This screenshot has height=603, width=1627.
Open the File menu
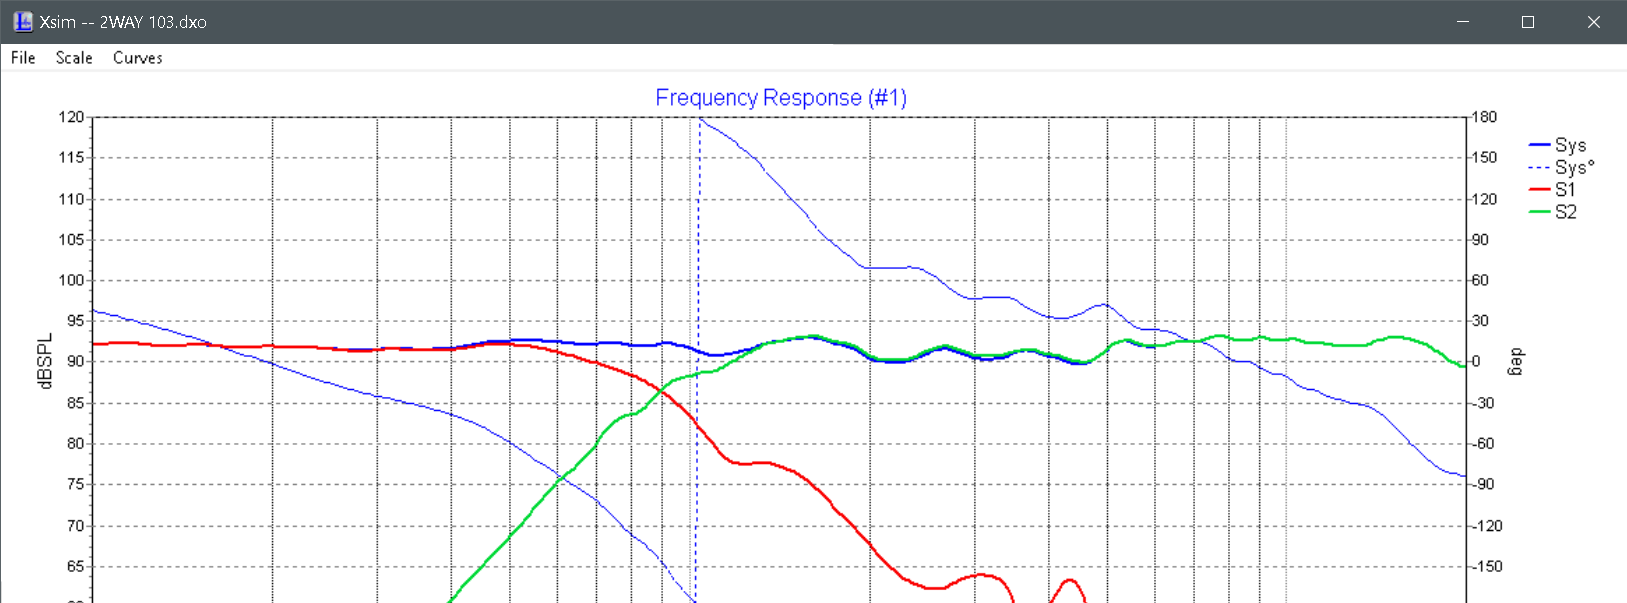[23, 58]
